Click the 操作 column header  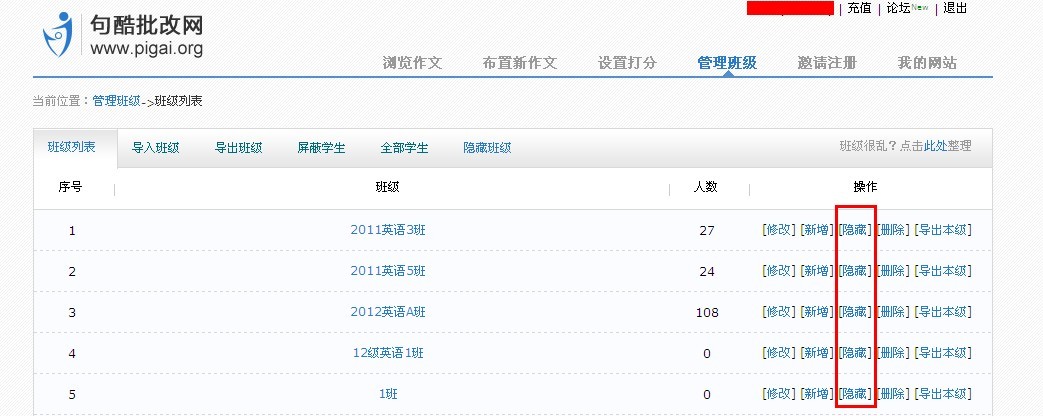865,188
